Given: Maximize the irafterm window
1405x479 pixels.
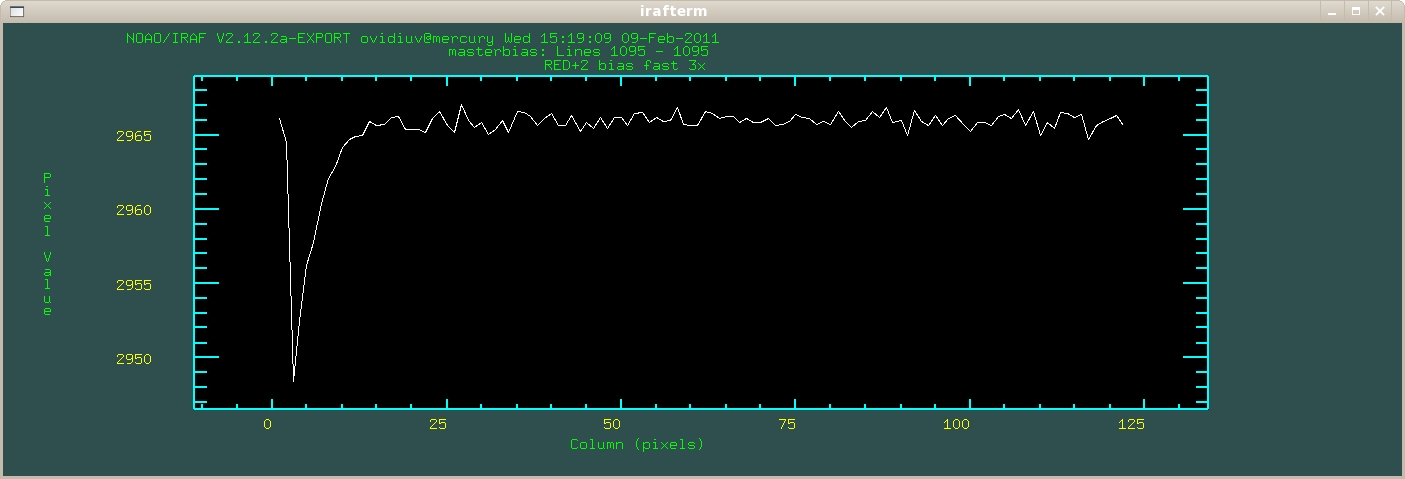Looking at the screenshot, I should pyautogui.click(x=1356, y=10).
